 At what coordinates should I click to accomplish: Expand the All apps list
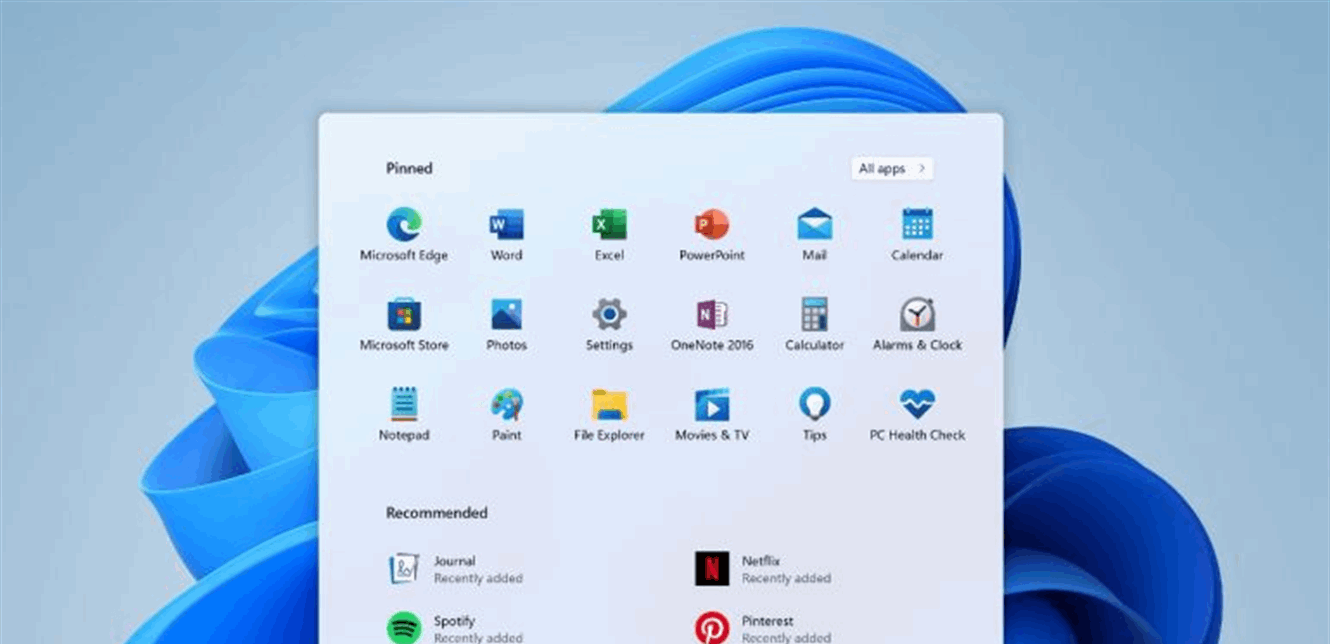890,168
